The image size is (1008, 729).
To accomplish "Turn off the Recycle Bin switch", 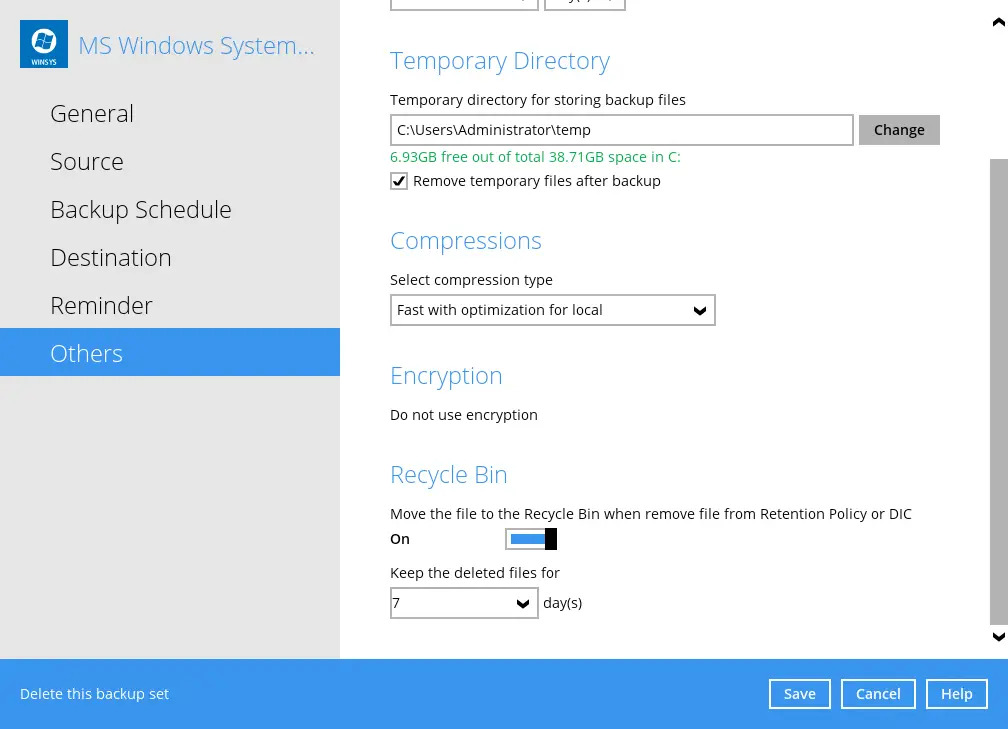I will [531, 540].
